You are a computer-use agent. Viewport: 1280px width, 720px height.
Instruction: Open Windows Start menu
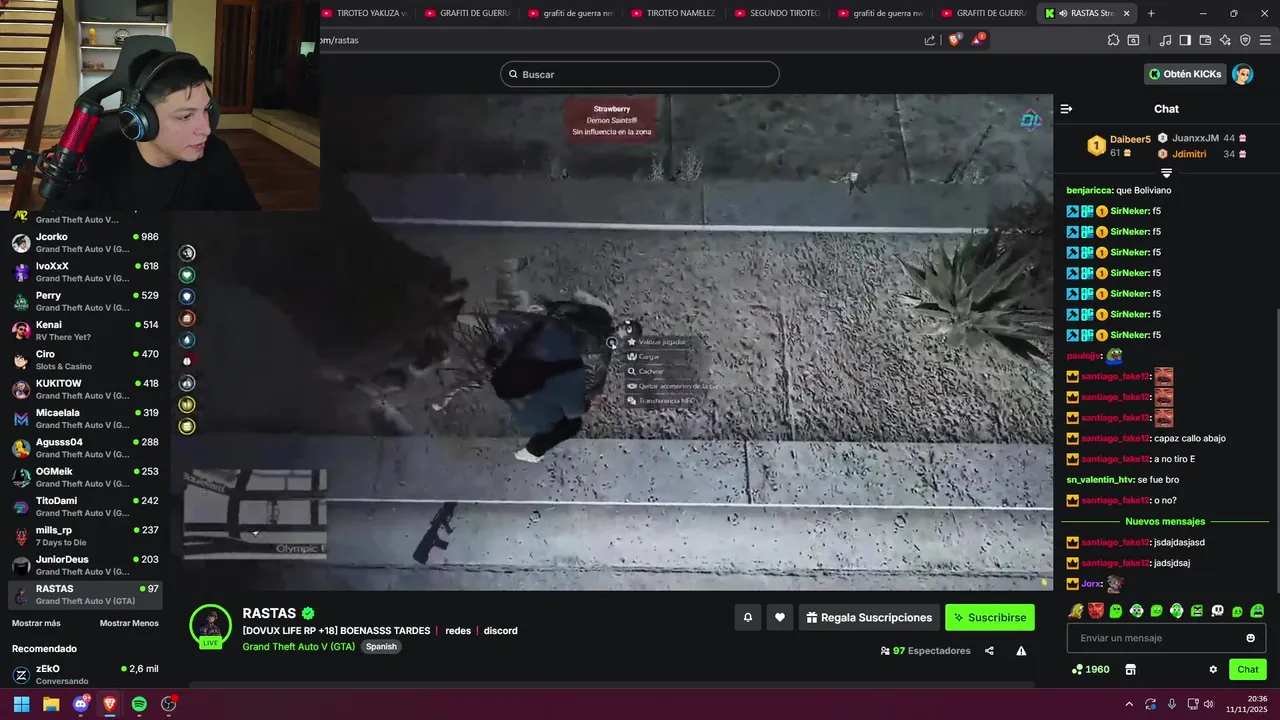[21, 704]
